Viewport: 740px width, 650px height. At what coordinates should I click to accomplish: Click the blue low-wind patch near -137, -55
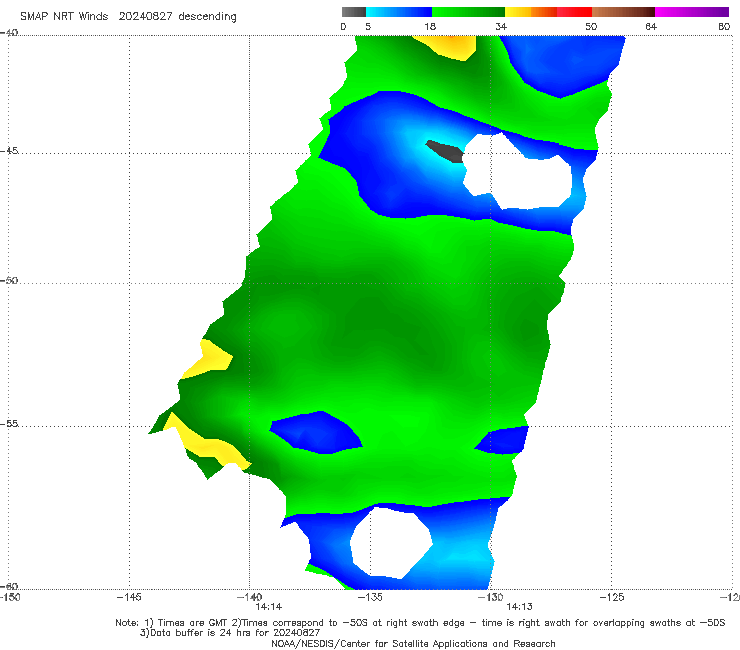315,433
